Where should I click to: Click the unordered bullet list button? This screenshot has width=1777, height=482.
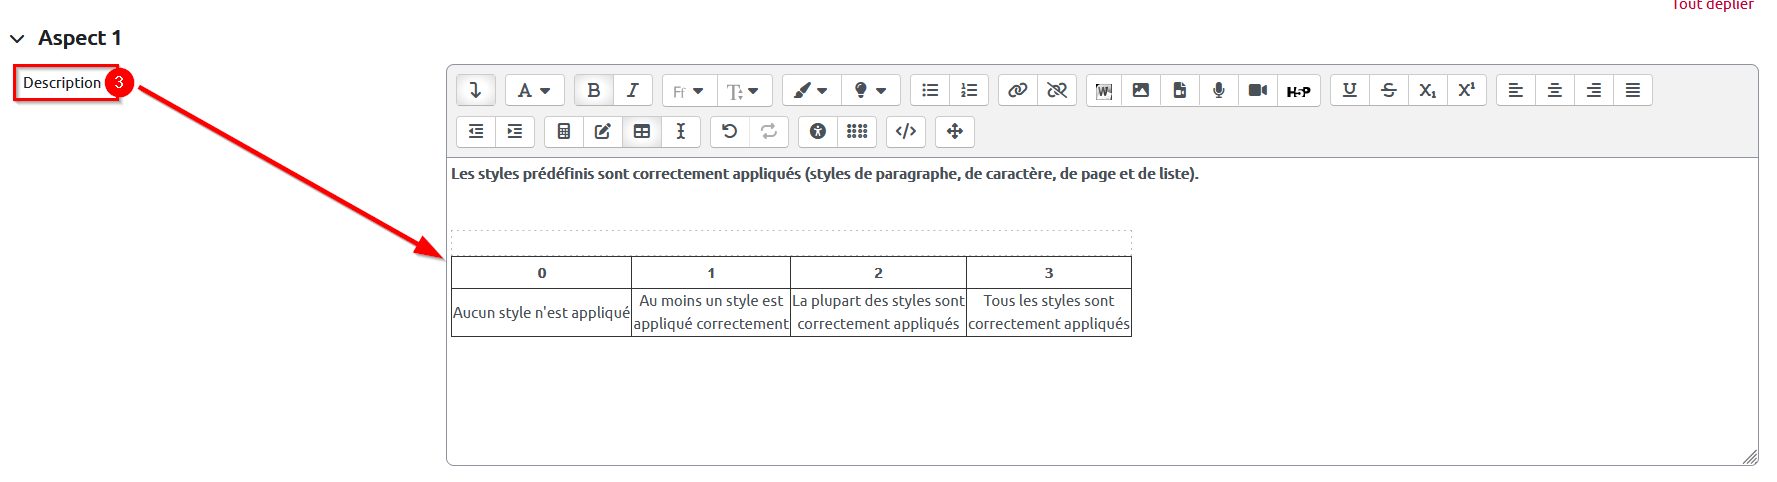point(930,90)
